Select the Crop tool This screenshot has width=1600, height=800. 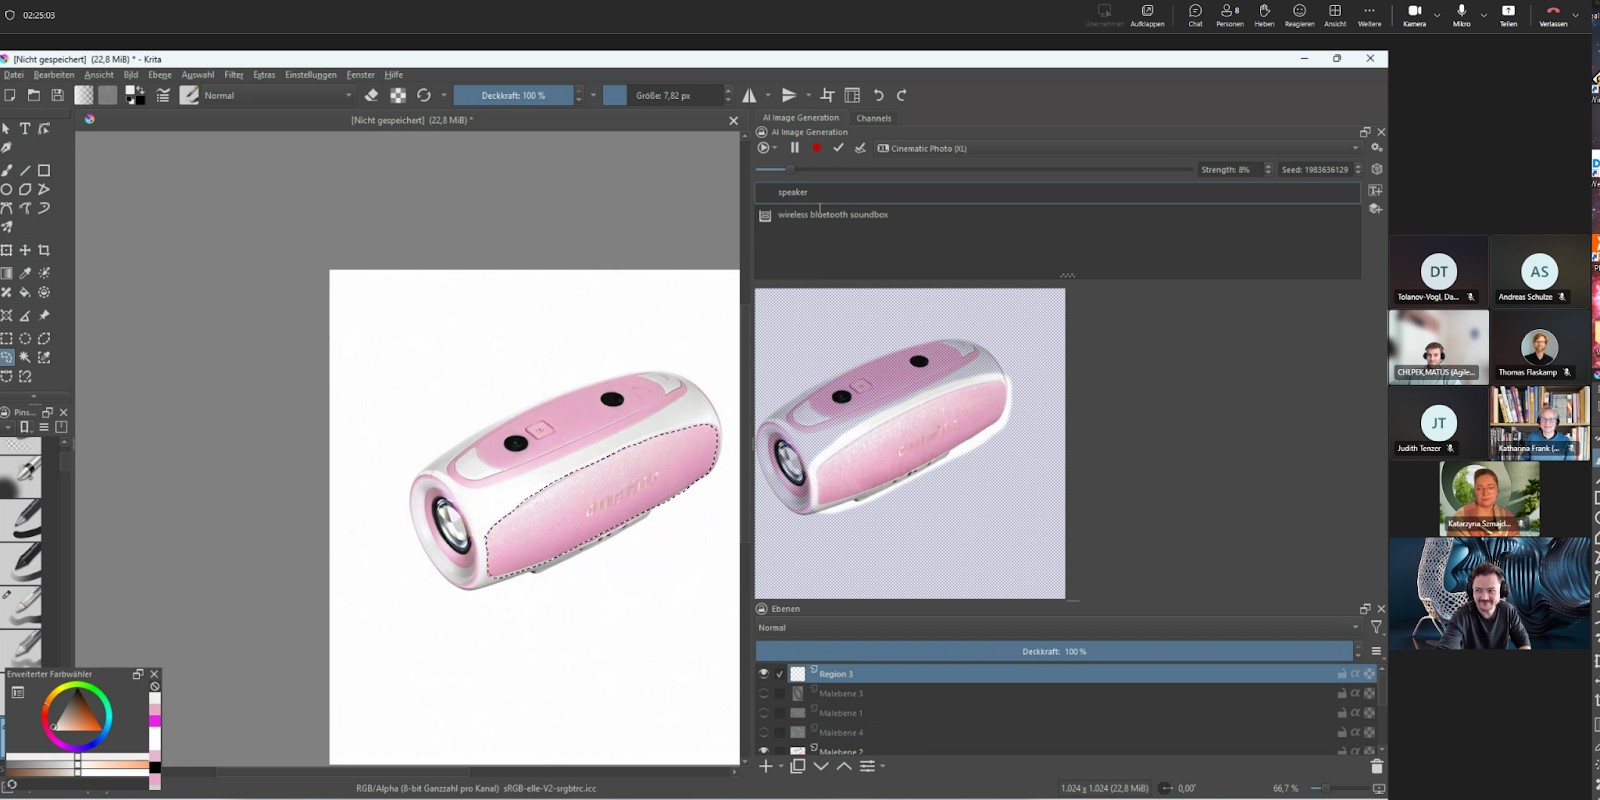coord(44,251)
